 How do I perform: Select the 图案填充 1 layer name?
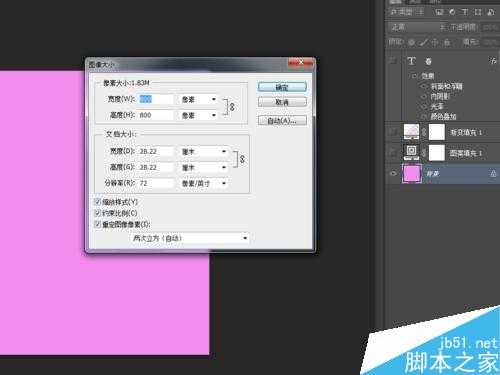click(466, 153)
